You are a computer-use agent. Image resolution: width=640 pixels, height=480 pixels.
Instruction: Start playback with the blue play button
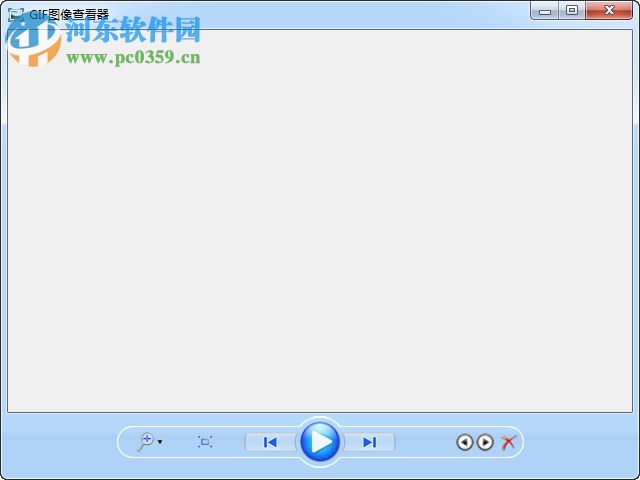coord(320,442)
